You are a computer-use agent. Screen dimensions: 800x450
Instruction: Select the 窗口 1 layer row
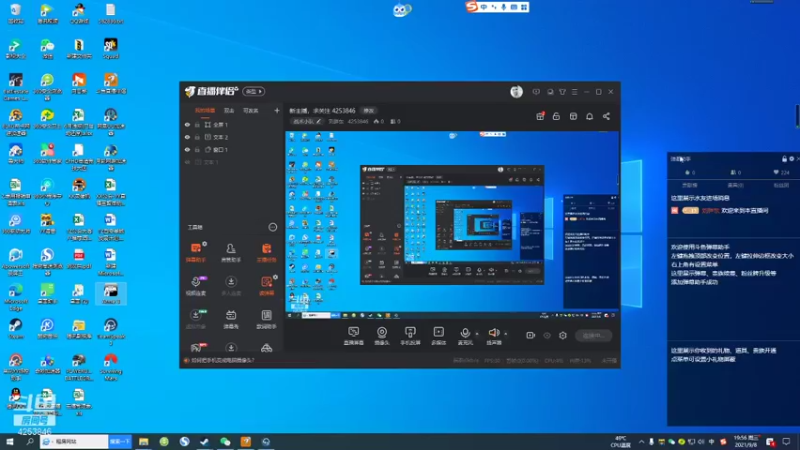(231, 149)
